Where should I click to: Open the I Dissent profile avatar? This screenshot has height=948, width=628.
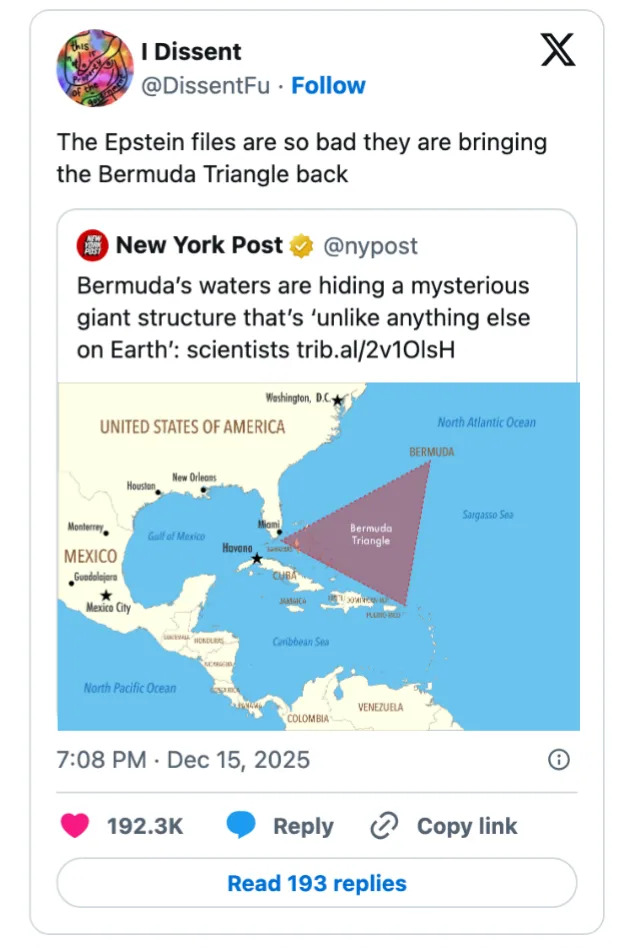coord(93,69)
